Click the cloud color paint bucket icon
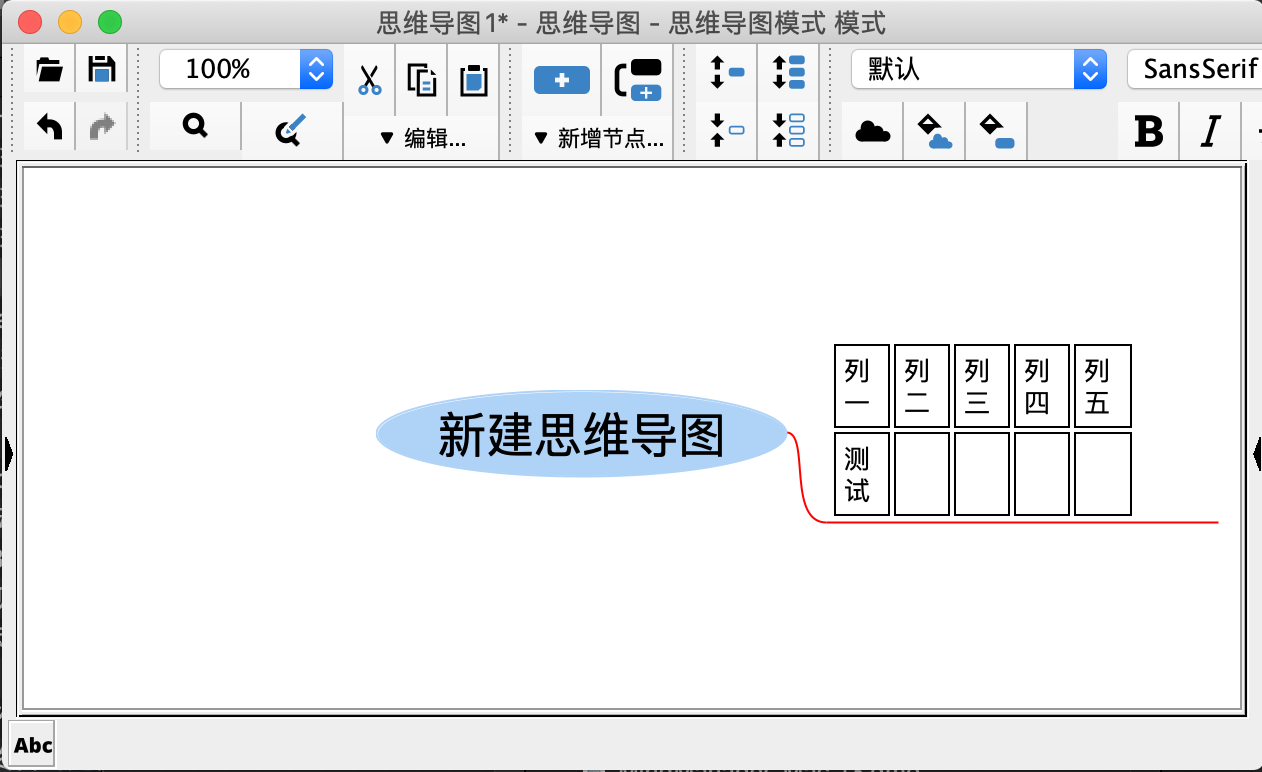This screenshot has height=772, width=1262. pos(934,131)
